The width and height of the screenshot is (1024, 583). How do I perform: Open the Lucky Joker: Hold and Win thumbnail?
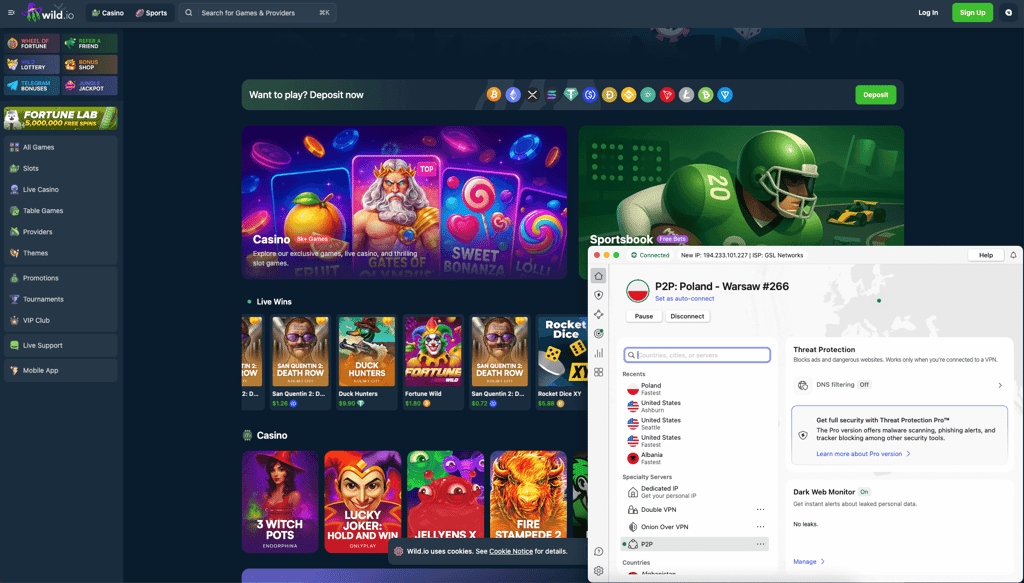coord(362,501)
